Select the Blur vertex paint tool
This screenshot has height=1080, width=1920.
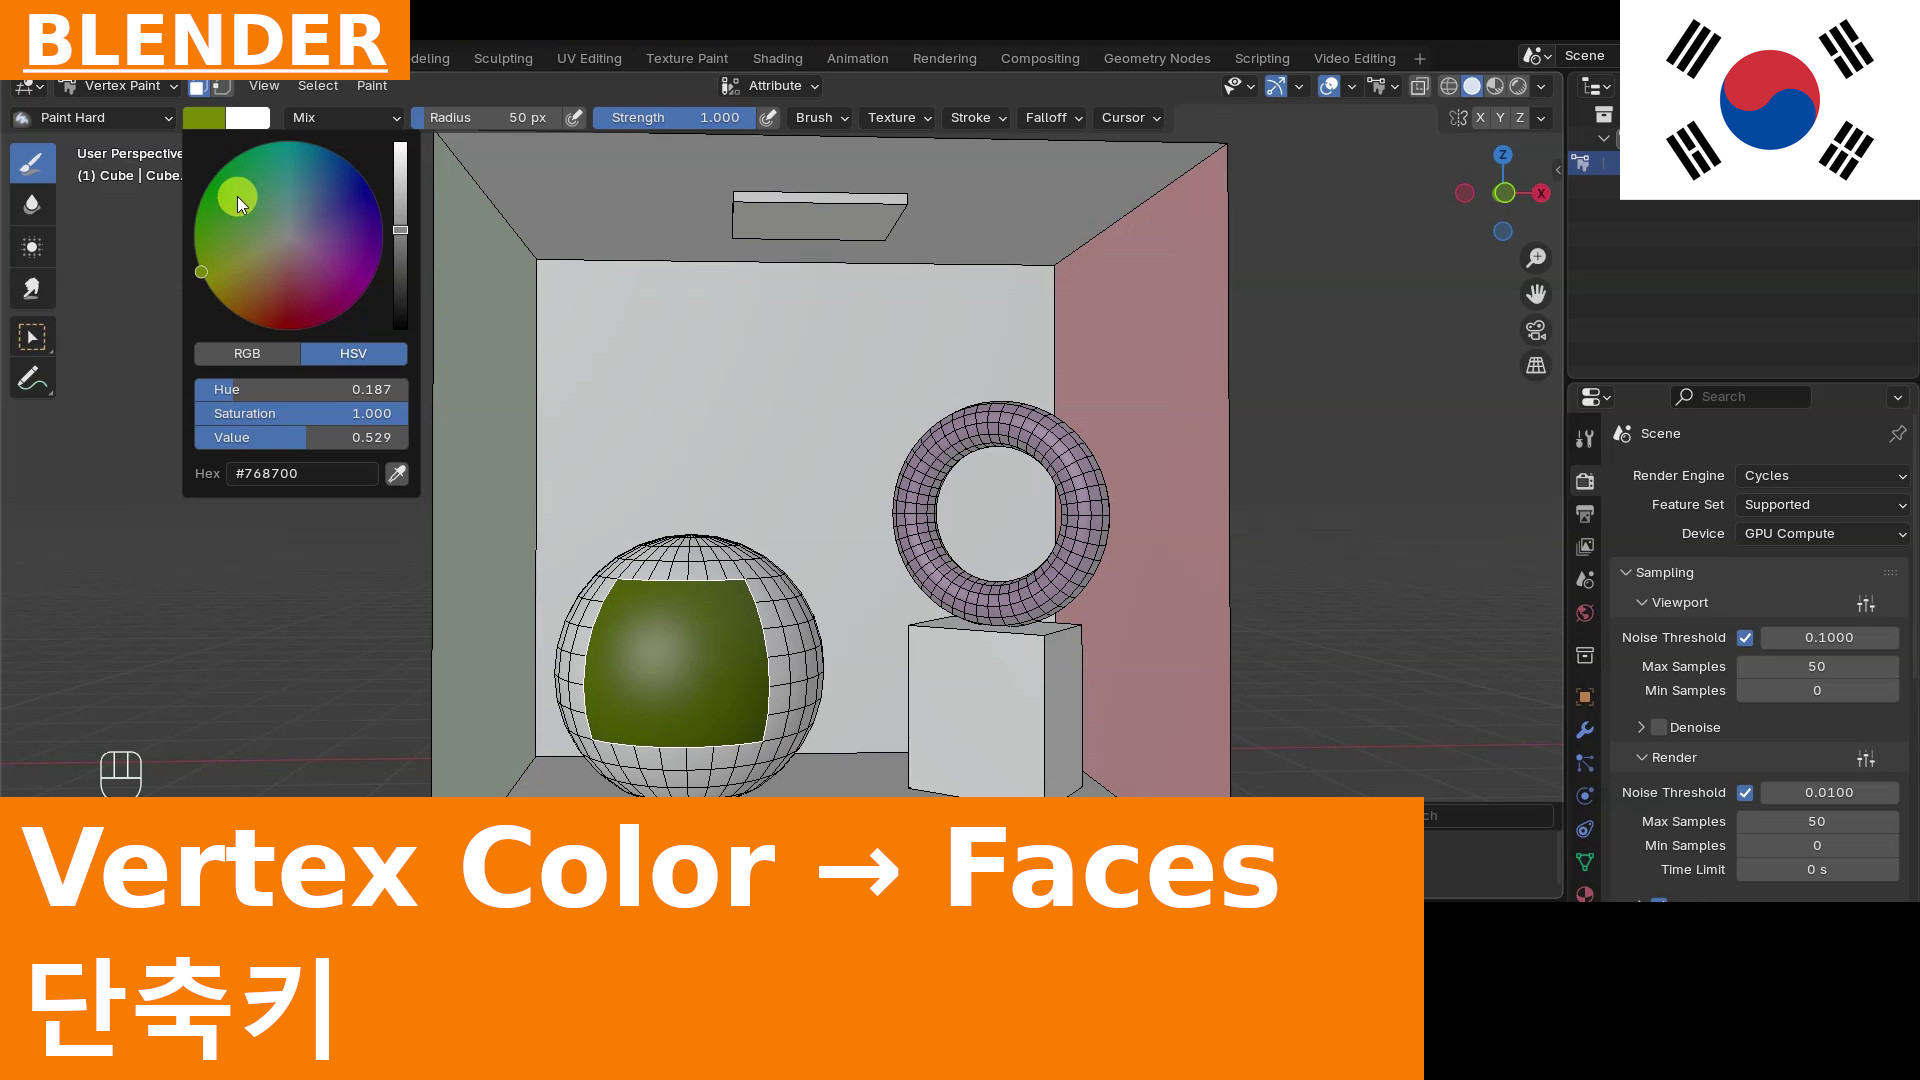click(32, 205)
